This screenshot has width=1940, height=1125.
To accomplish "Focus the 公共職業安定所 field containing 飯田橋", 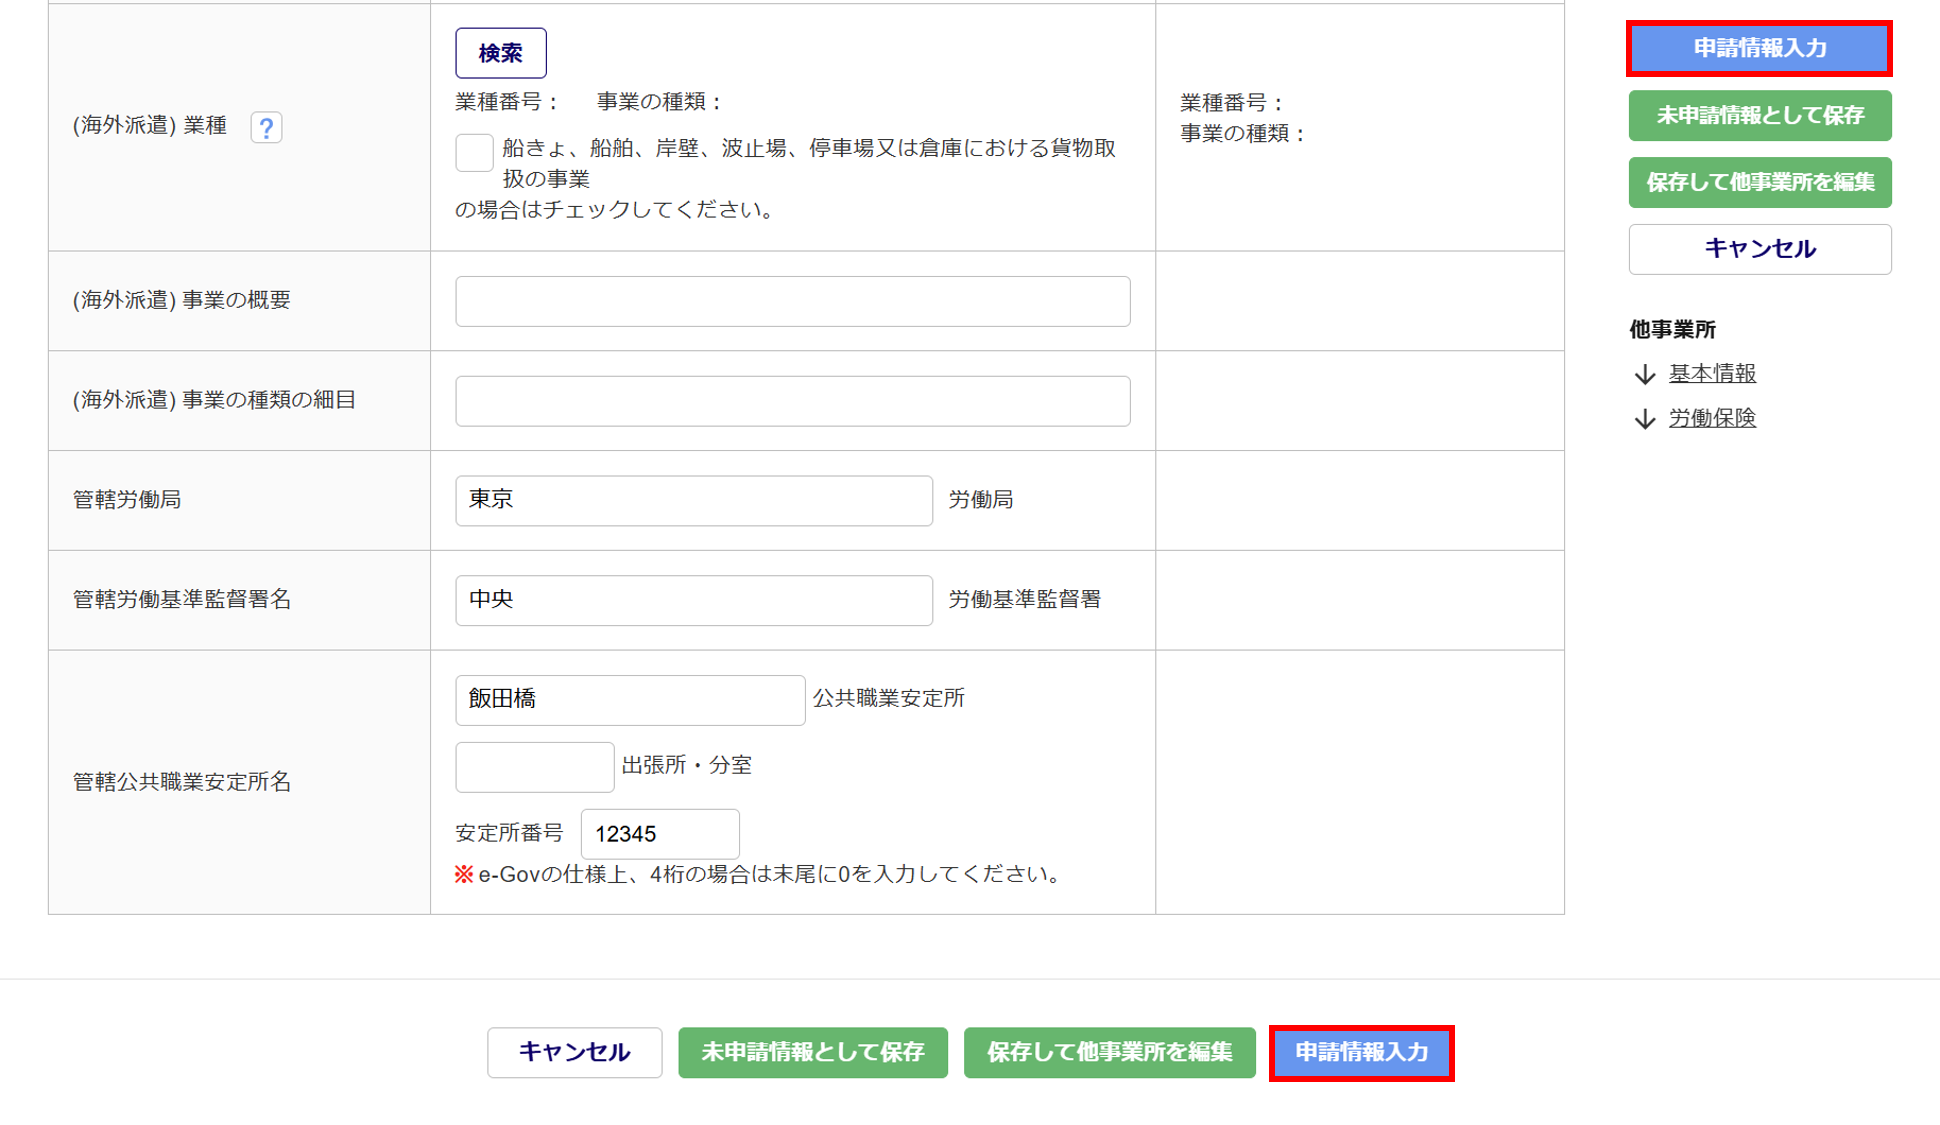I will 629,700.
